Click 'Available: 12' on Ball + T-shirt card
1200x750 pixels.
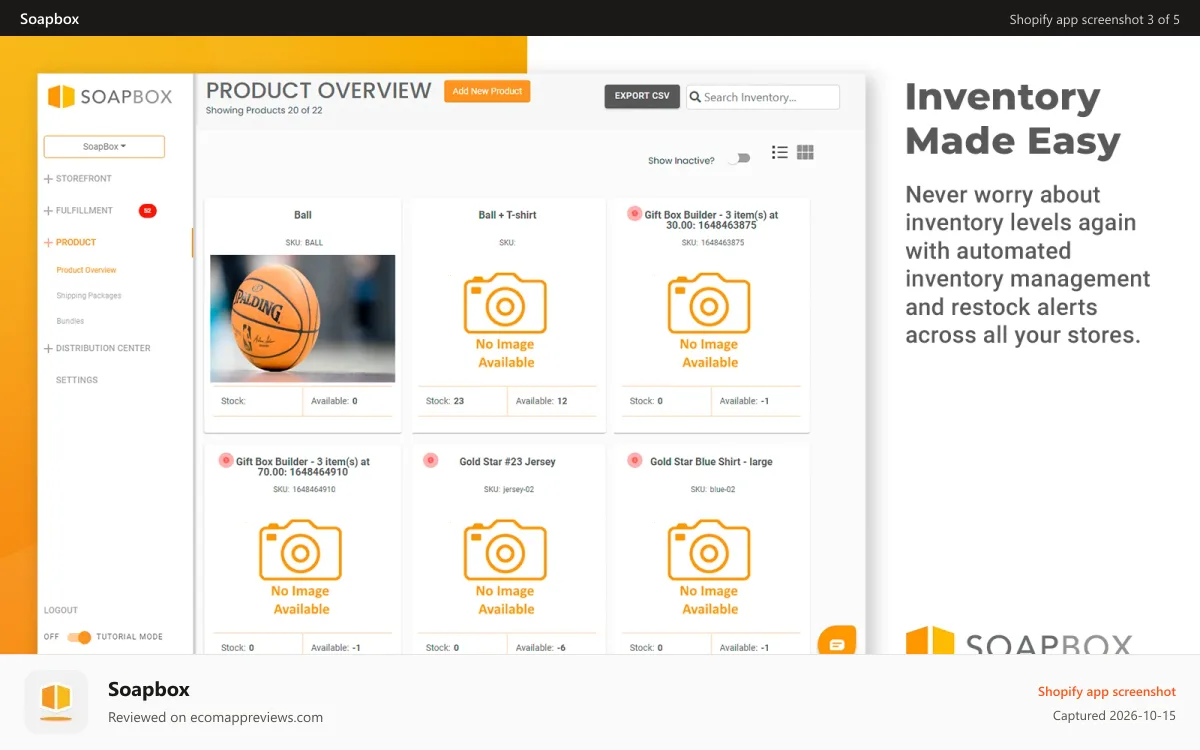coord(541,401)
